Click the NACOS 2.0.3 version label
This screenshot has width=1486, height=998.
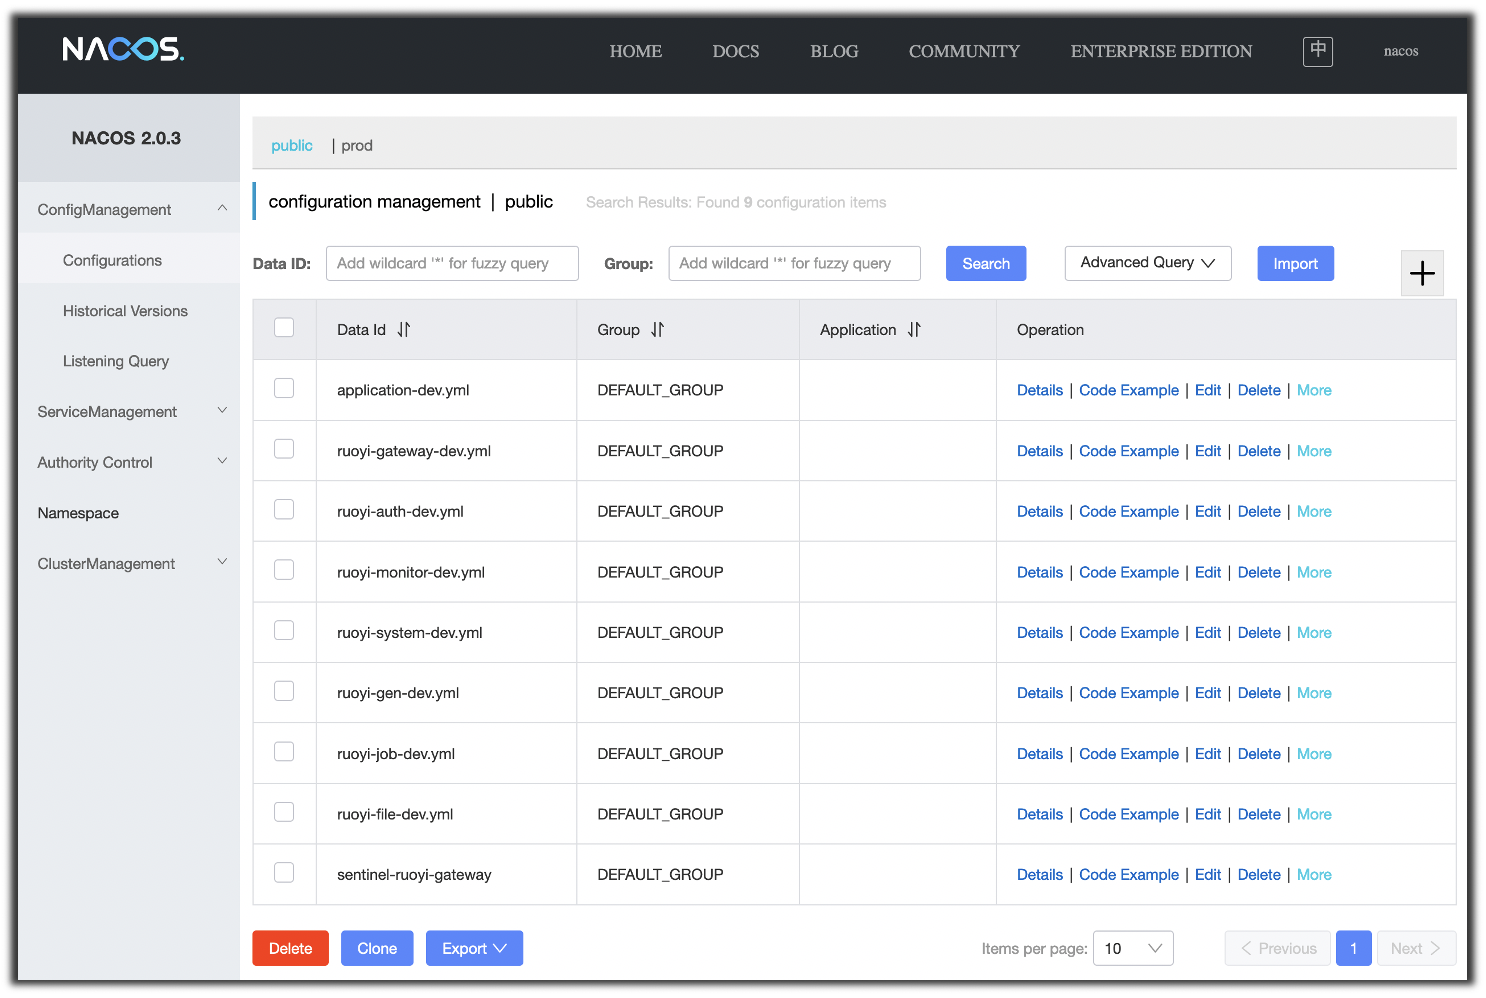point(126,138)
